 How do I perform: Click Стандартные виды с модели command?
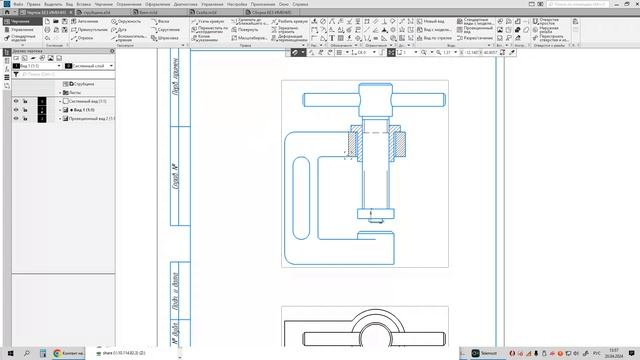coord(475,21)
